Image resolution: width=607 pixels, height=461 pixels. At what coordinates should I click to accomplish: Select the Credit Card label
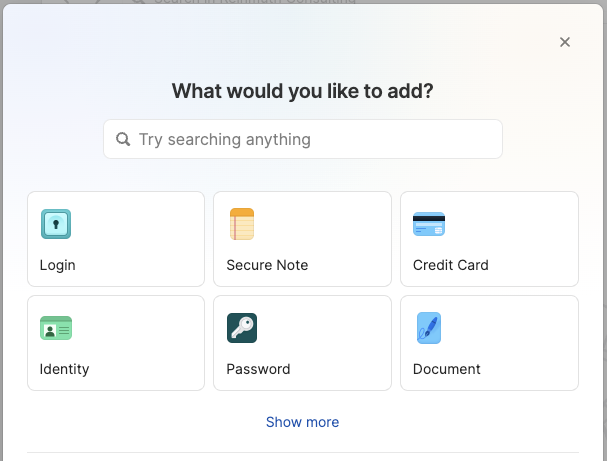(451, 265)
